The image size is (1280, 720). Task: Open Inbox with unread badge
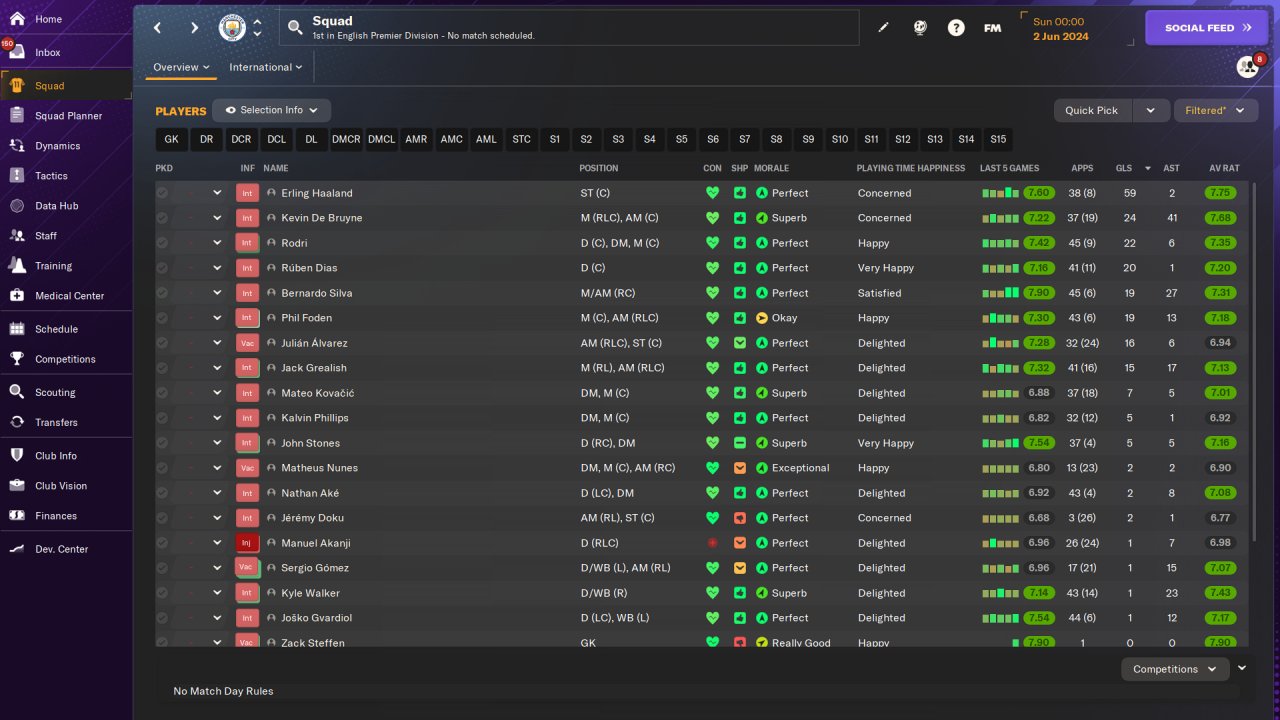pos(17,52)
